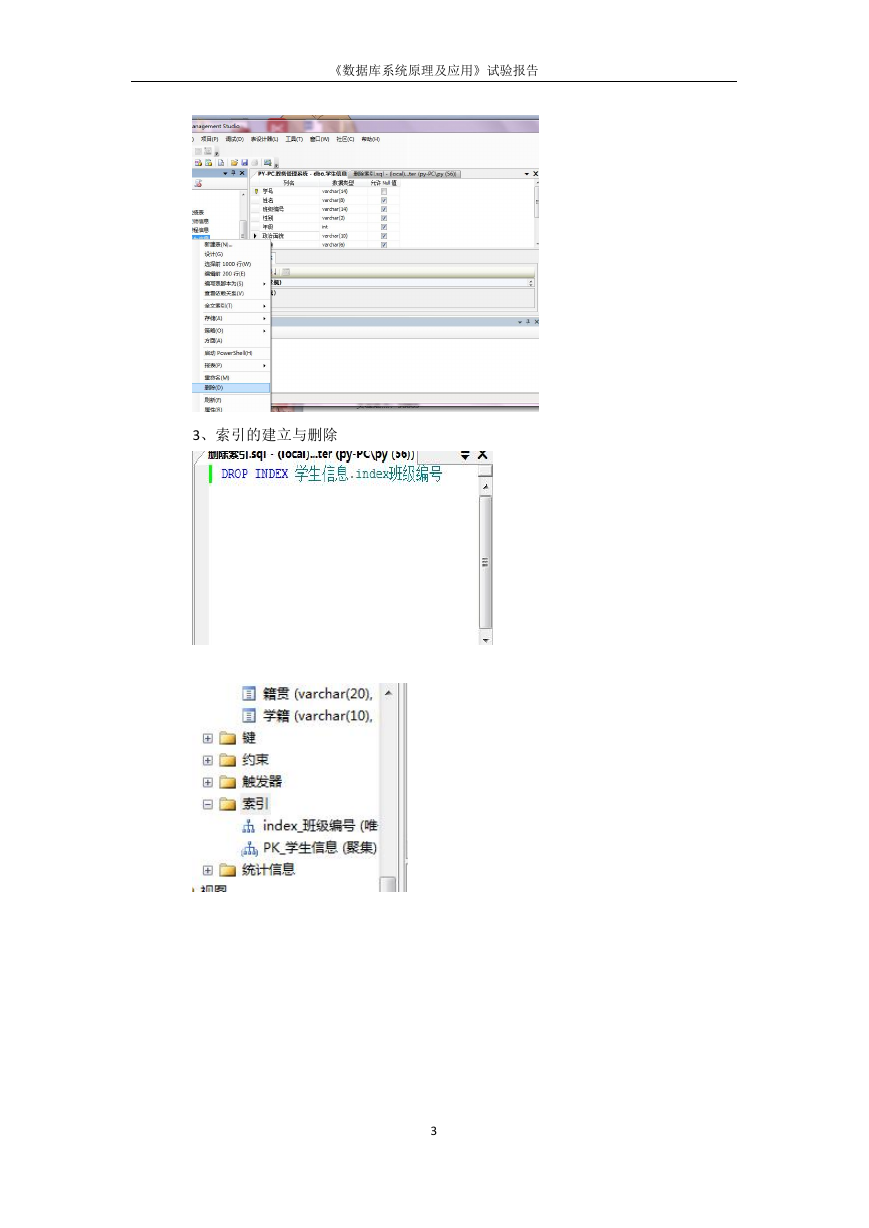Image resolution: width=869 pixels, height=1228 pixels.
Task: Choose 刷新(F) from the context menu
Action: coord(231,400)
